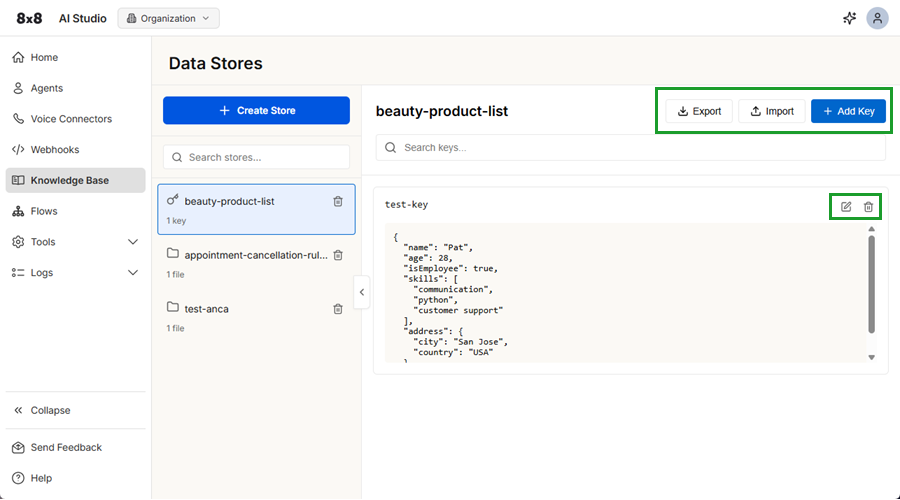Click Import button

(x=772, y=111)
